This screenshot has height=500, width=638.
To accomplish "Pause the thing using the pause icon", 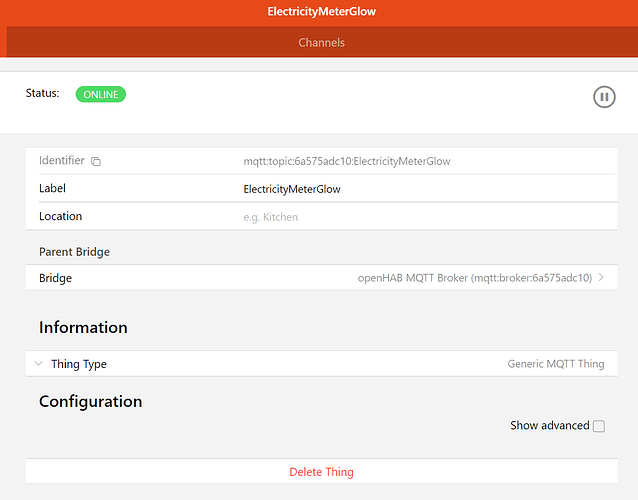I will click(604, 97).
